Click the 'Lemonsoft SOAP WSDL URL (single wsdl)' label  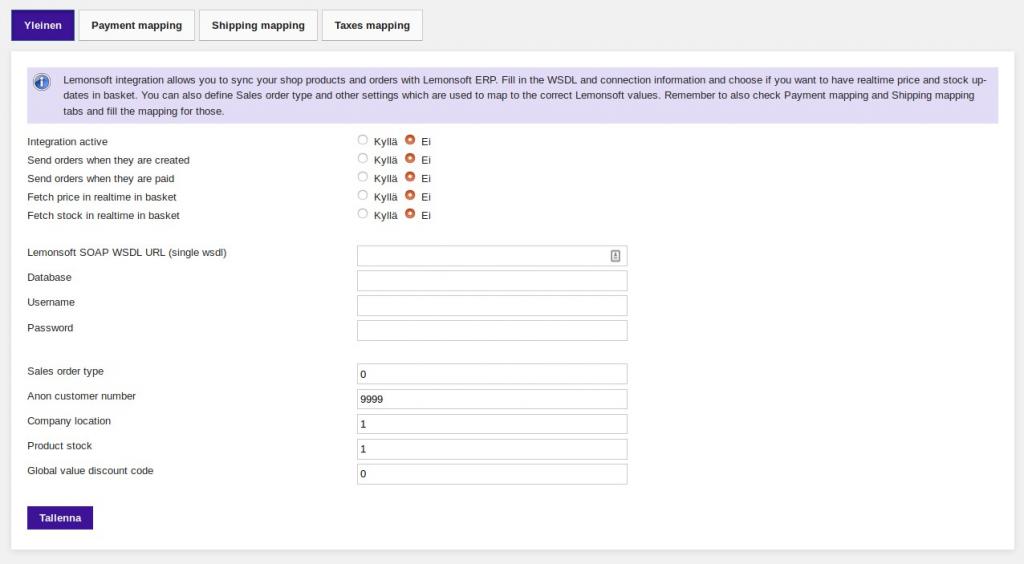click(x=127, y=253)
